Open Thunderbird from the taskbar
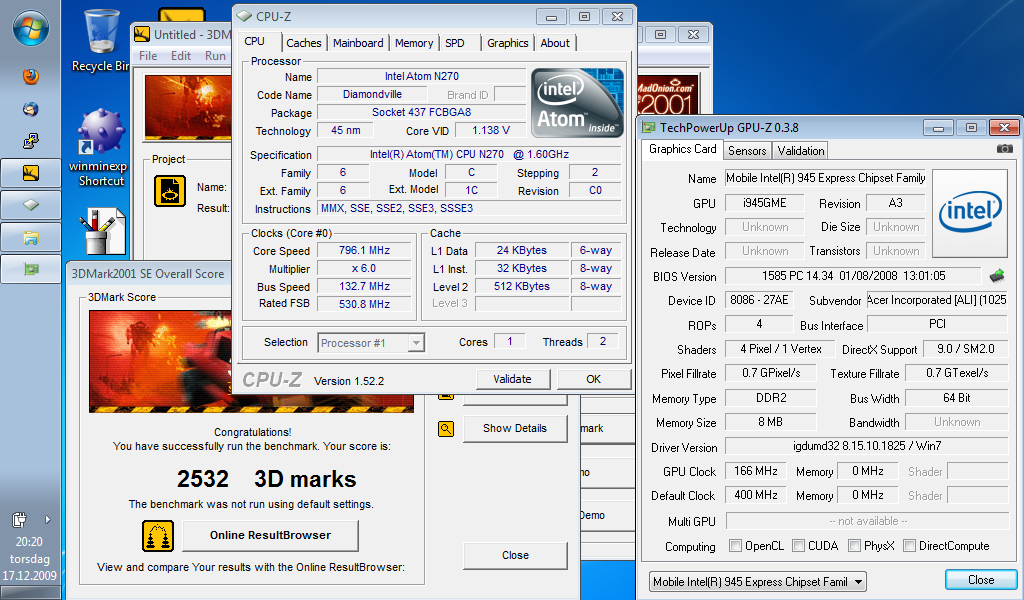 coord(30,108)
